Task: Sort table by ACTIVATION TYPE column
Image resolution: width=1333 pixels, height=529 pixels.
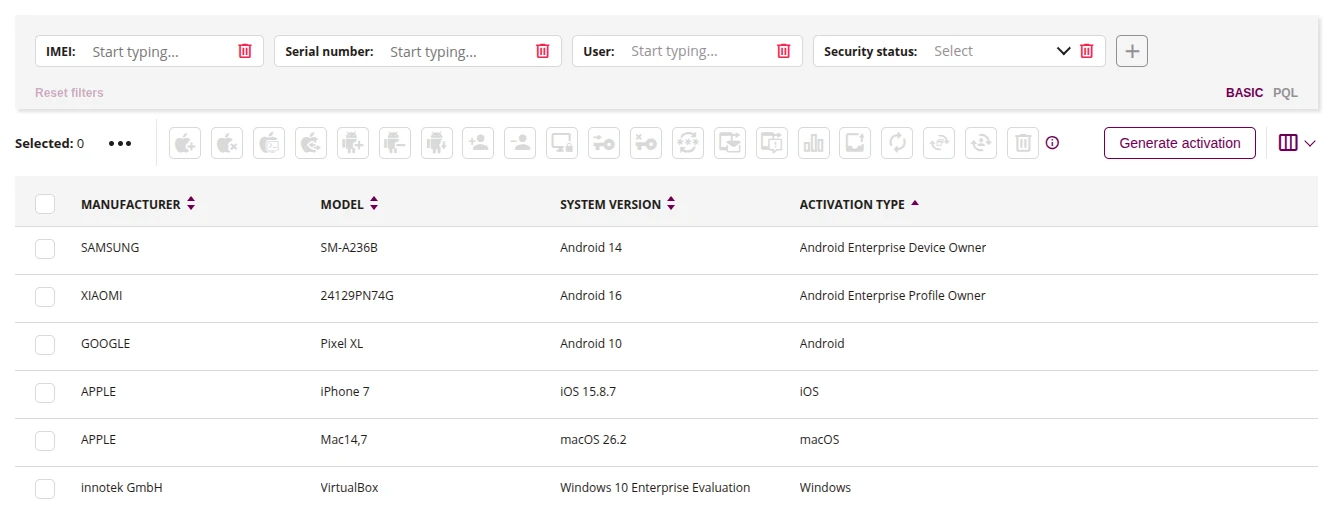Action: [859, 204]
